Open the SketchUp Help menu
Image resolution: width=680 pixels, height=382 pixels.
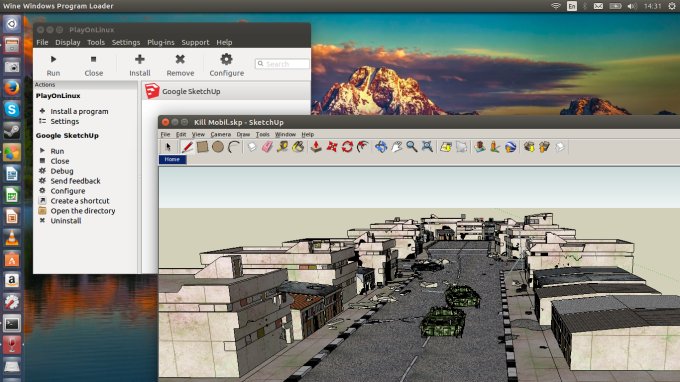tap(307, 134)
